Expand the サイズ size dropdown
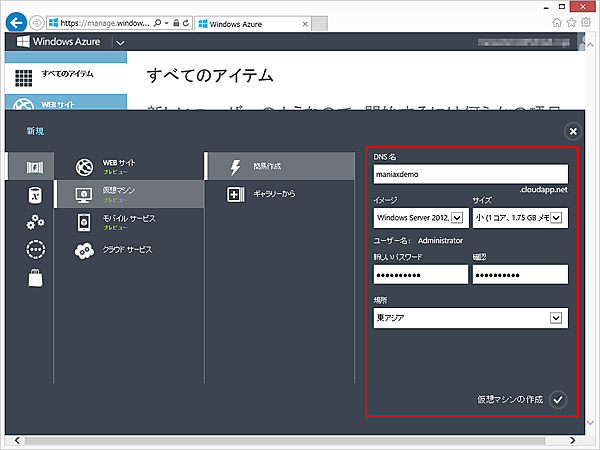Image resolution: width=600 pixels, height=450 pixels. click(519, 218)
